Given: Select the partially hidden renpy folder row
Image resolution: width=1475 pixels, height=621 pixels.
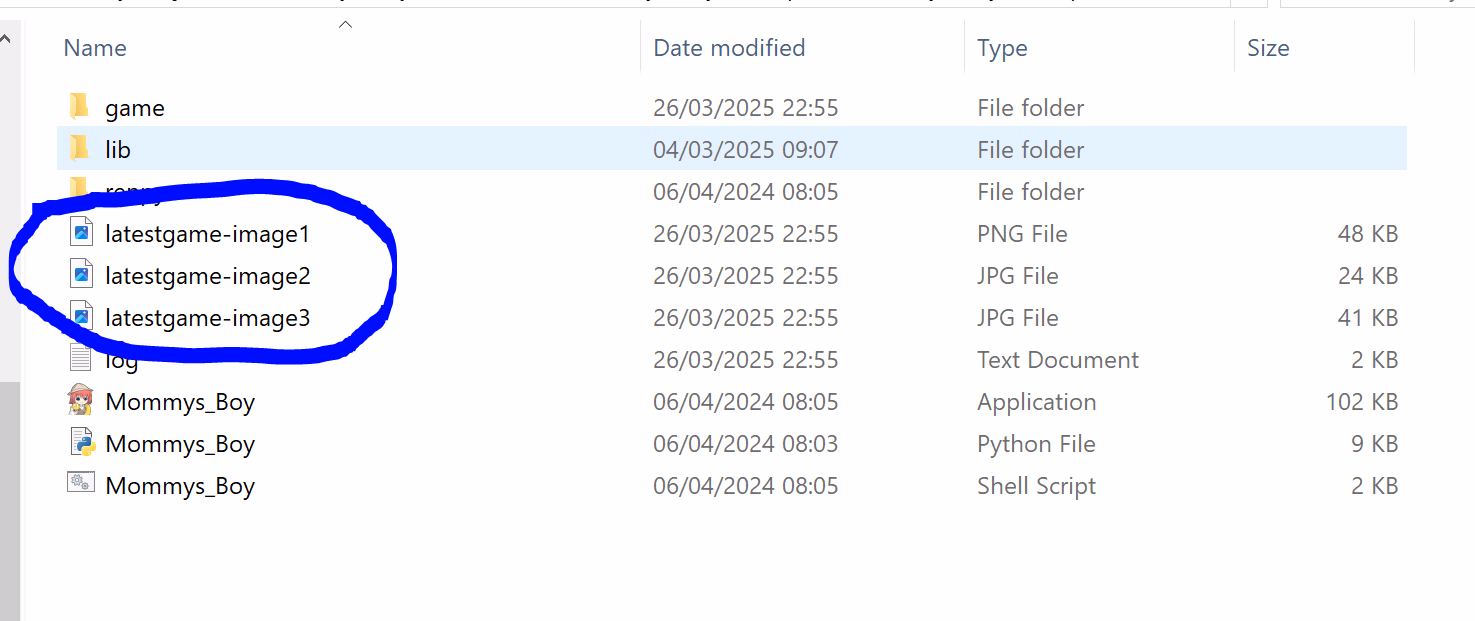Looking at the screenshot, I should point(732,191).
